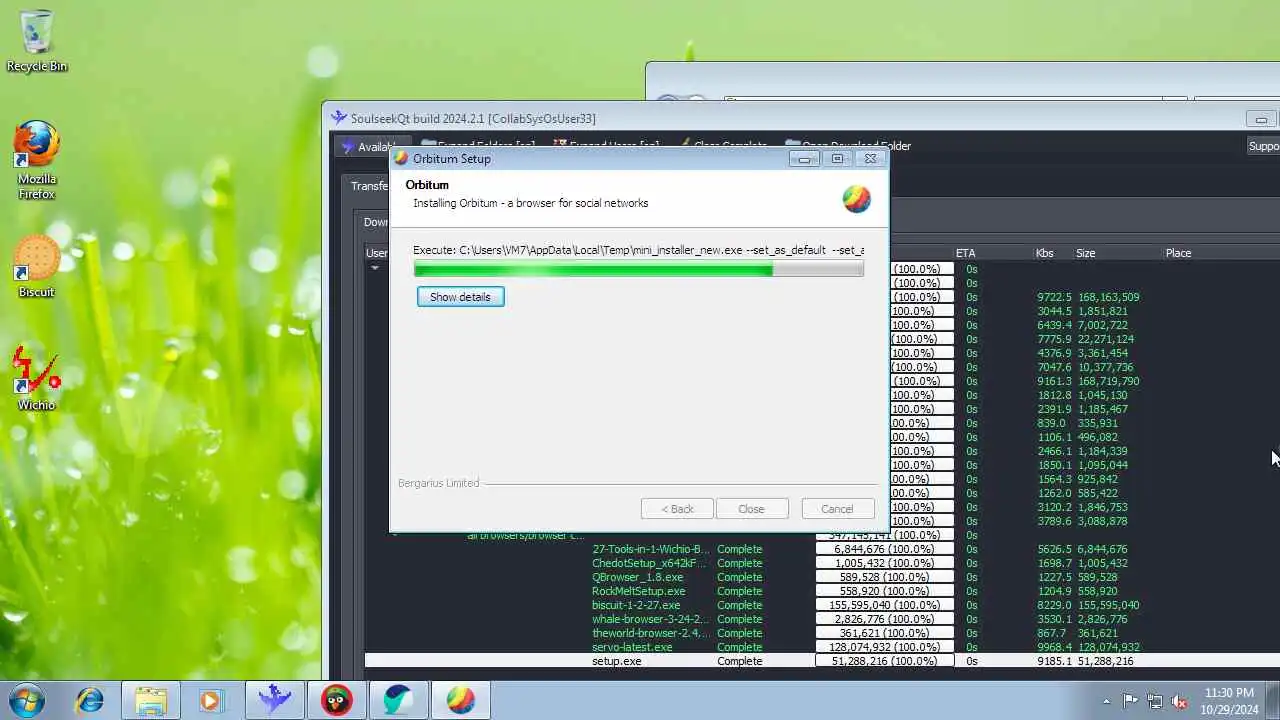The image size is (1280, 720).
Task: Click the Open Download Folder icon in SoulseekQt
Action: click(x=793, y=146)
